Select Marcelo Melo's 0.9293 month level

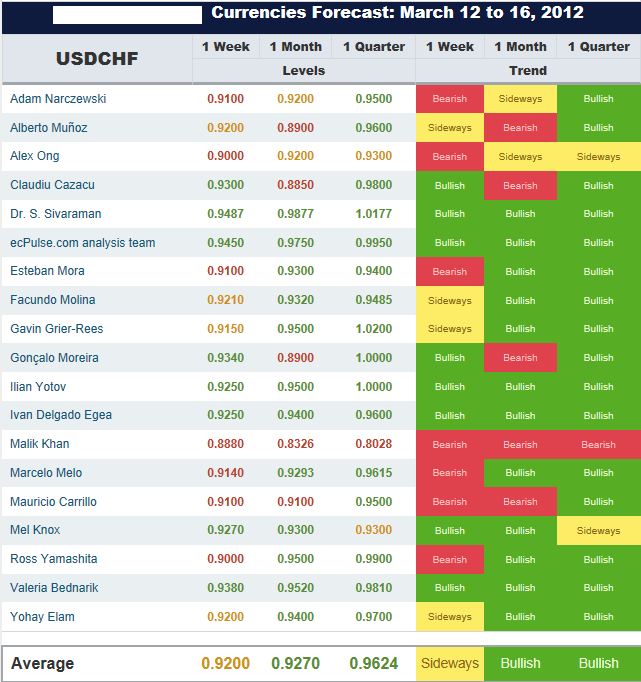tap(295, 473)
